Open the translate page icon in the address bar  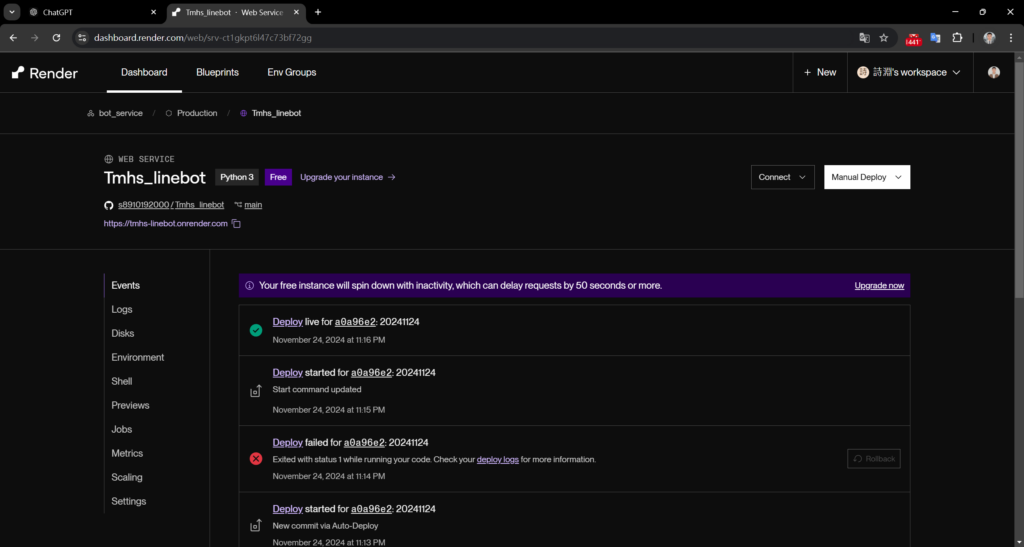864,38
